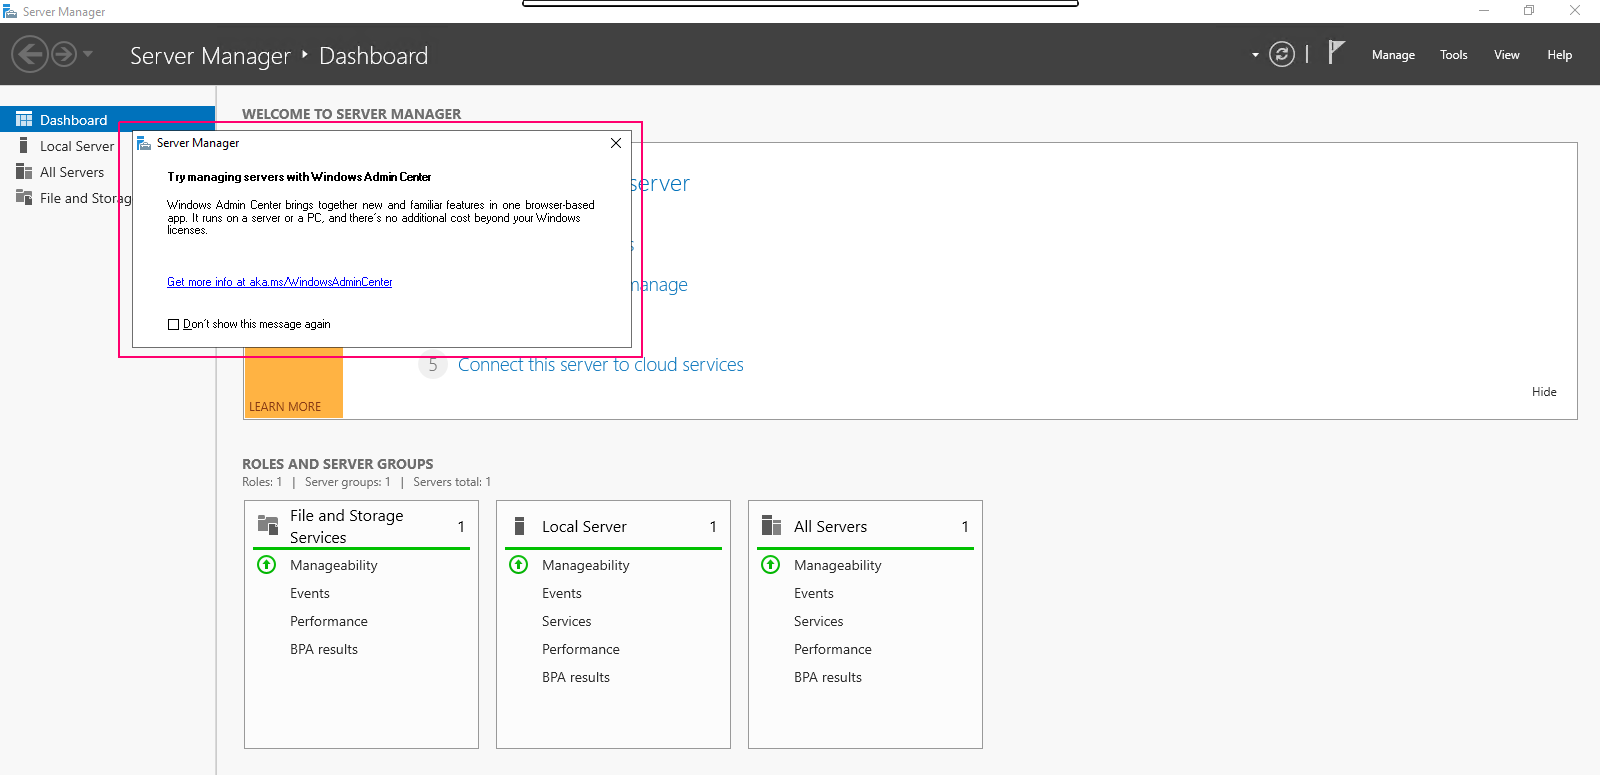Hide the welcome tile
The height and width of the screenshot is (775, 1600).
pos(1544,392)
